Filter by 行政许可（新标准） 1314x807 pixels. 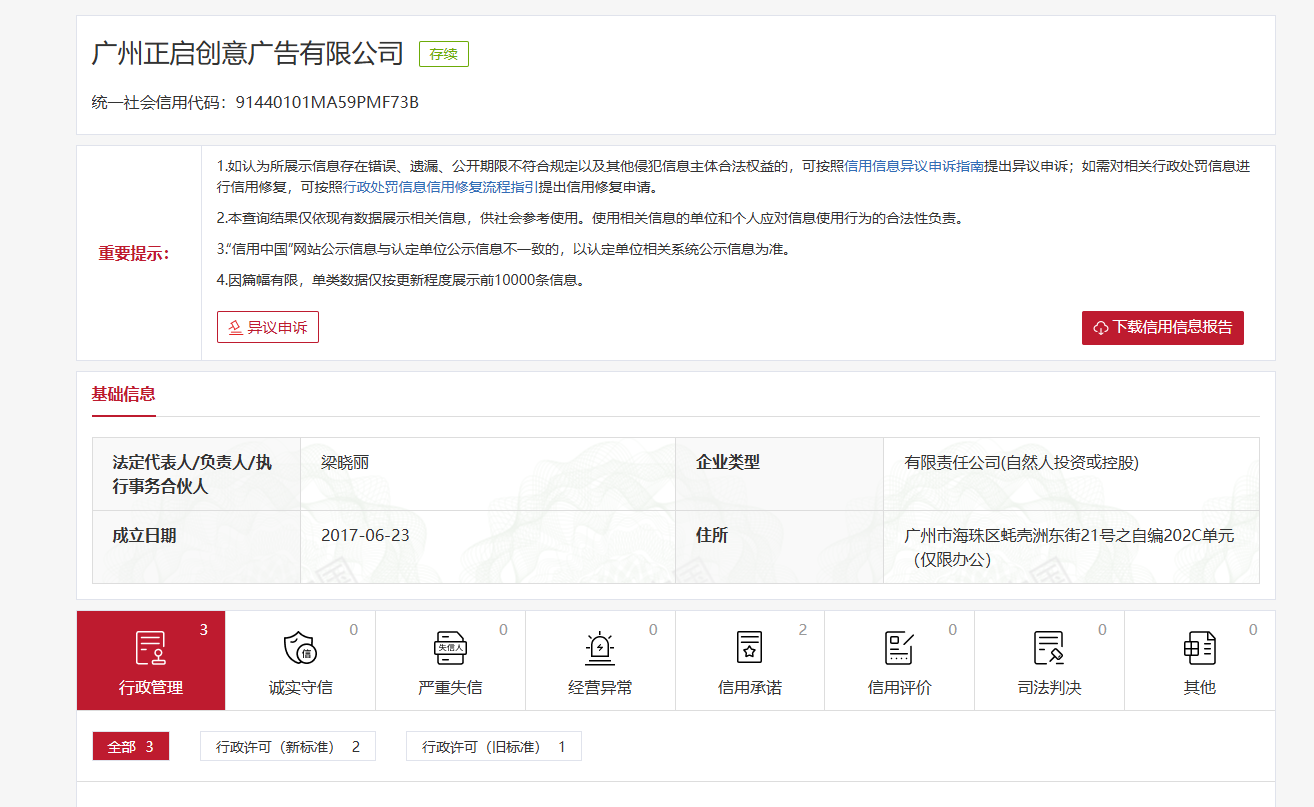288,747
